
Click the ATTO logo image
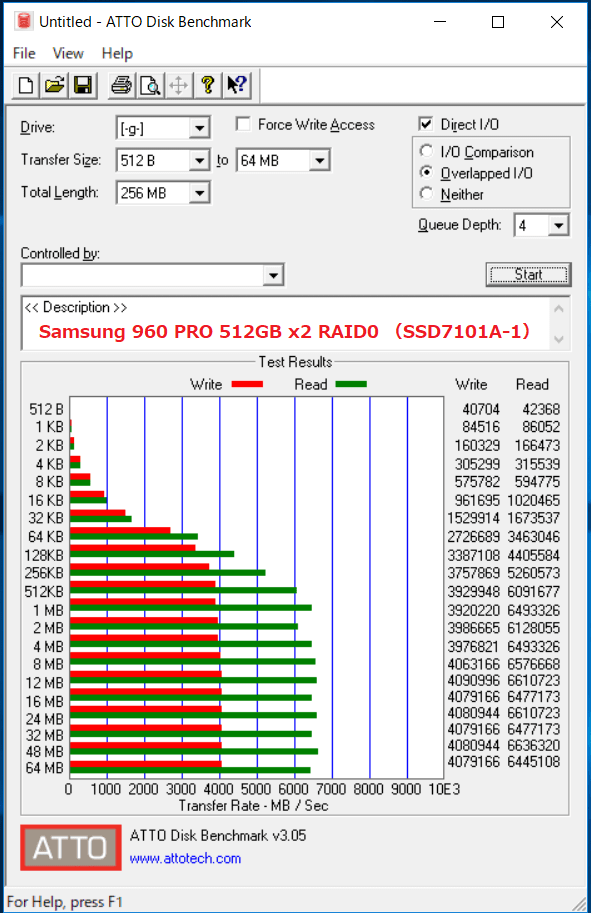[x=70, y=847]
